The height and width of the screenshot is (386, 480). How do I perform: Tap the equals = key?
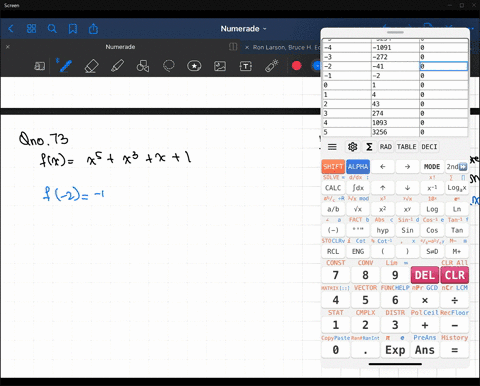455,350
